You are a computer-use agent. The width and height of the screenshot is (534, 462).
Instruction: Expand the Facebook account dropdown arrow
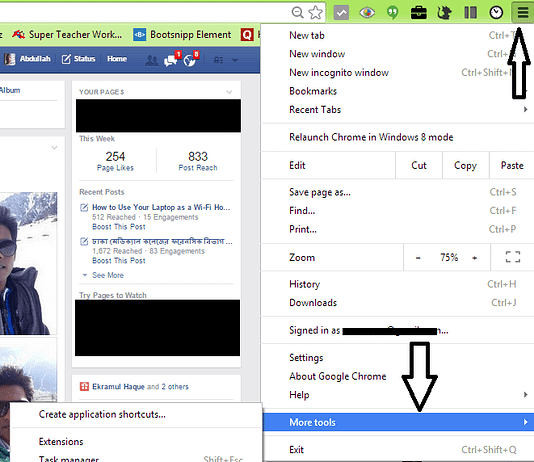tap(235, 60)
